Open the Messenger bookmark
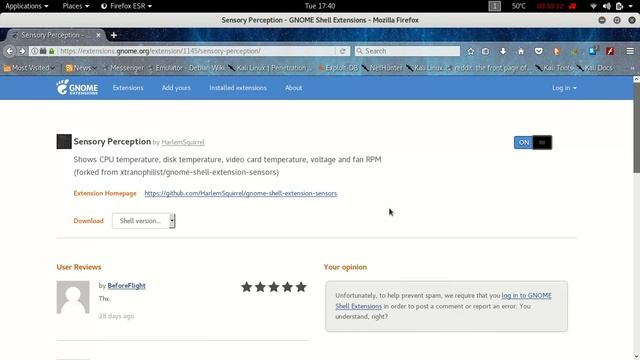Image resolution: width=640 pixels, height=360 pixels. click(x=124, y=68)
